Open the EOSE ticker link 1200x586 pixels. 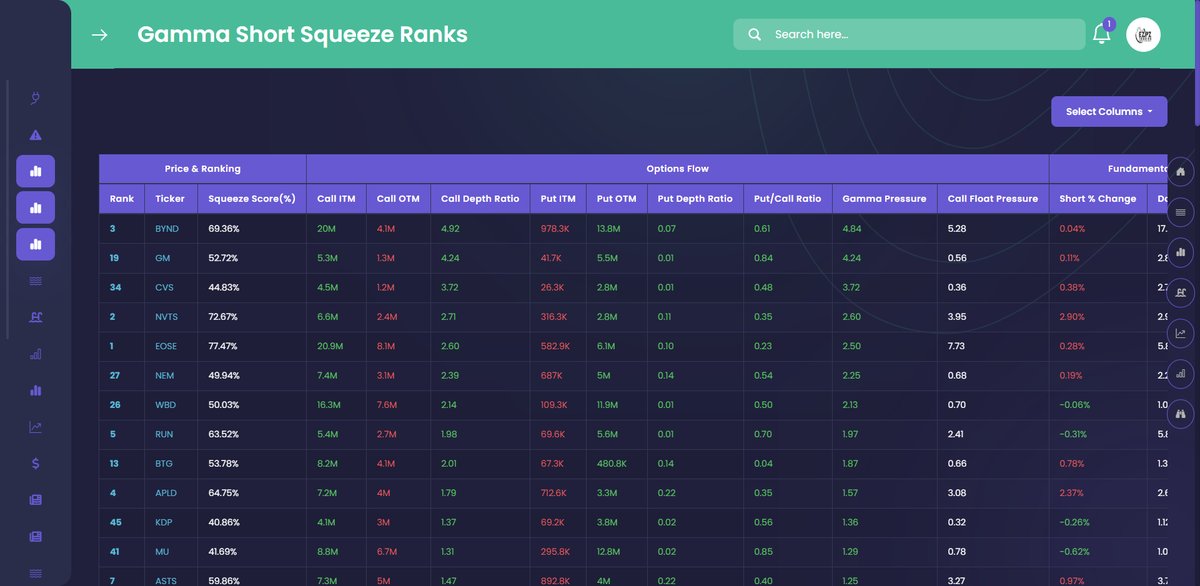167,346
